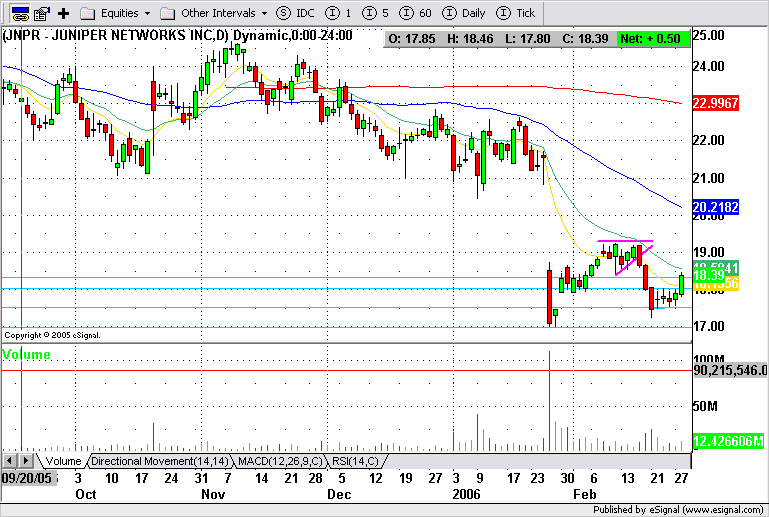Click the Published by eSignal footer text
This screenshot has width=769, height=517.
point(678,510)
